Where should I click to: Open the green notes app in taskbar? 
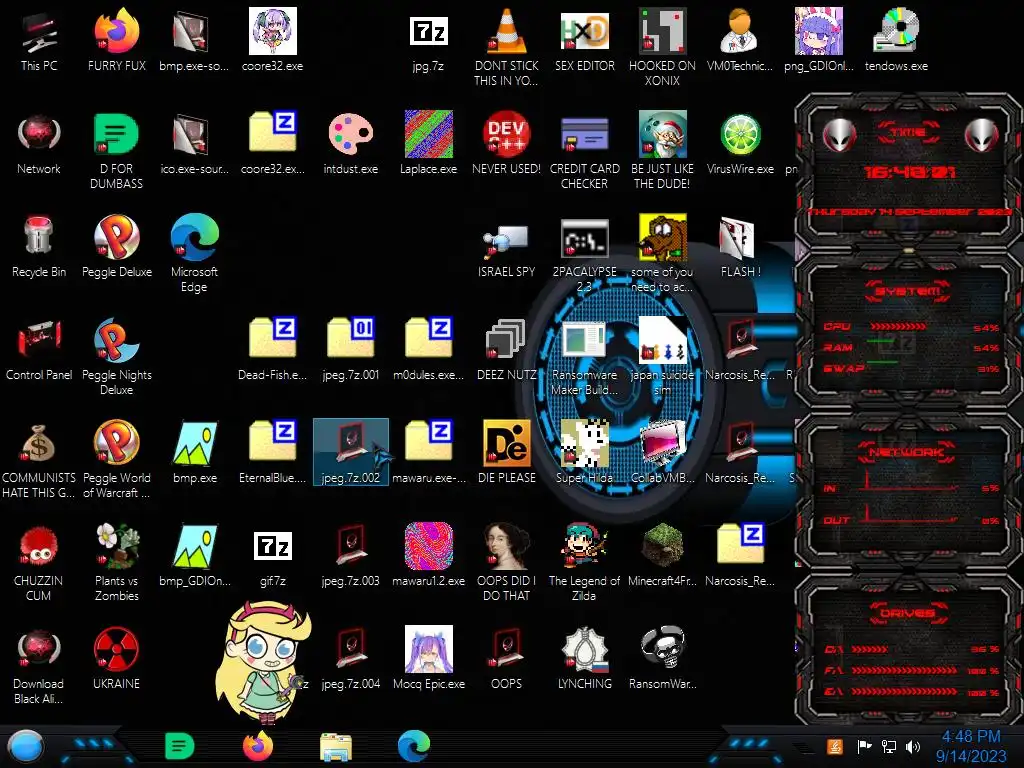click(x=180, y=746)
